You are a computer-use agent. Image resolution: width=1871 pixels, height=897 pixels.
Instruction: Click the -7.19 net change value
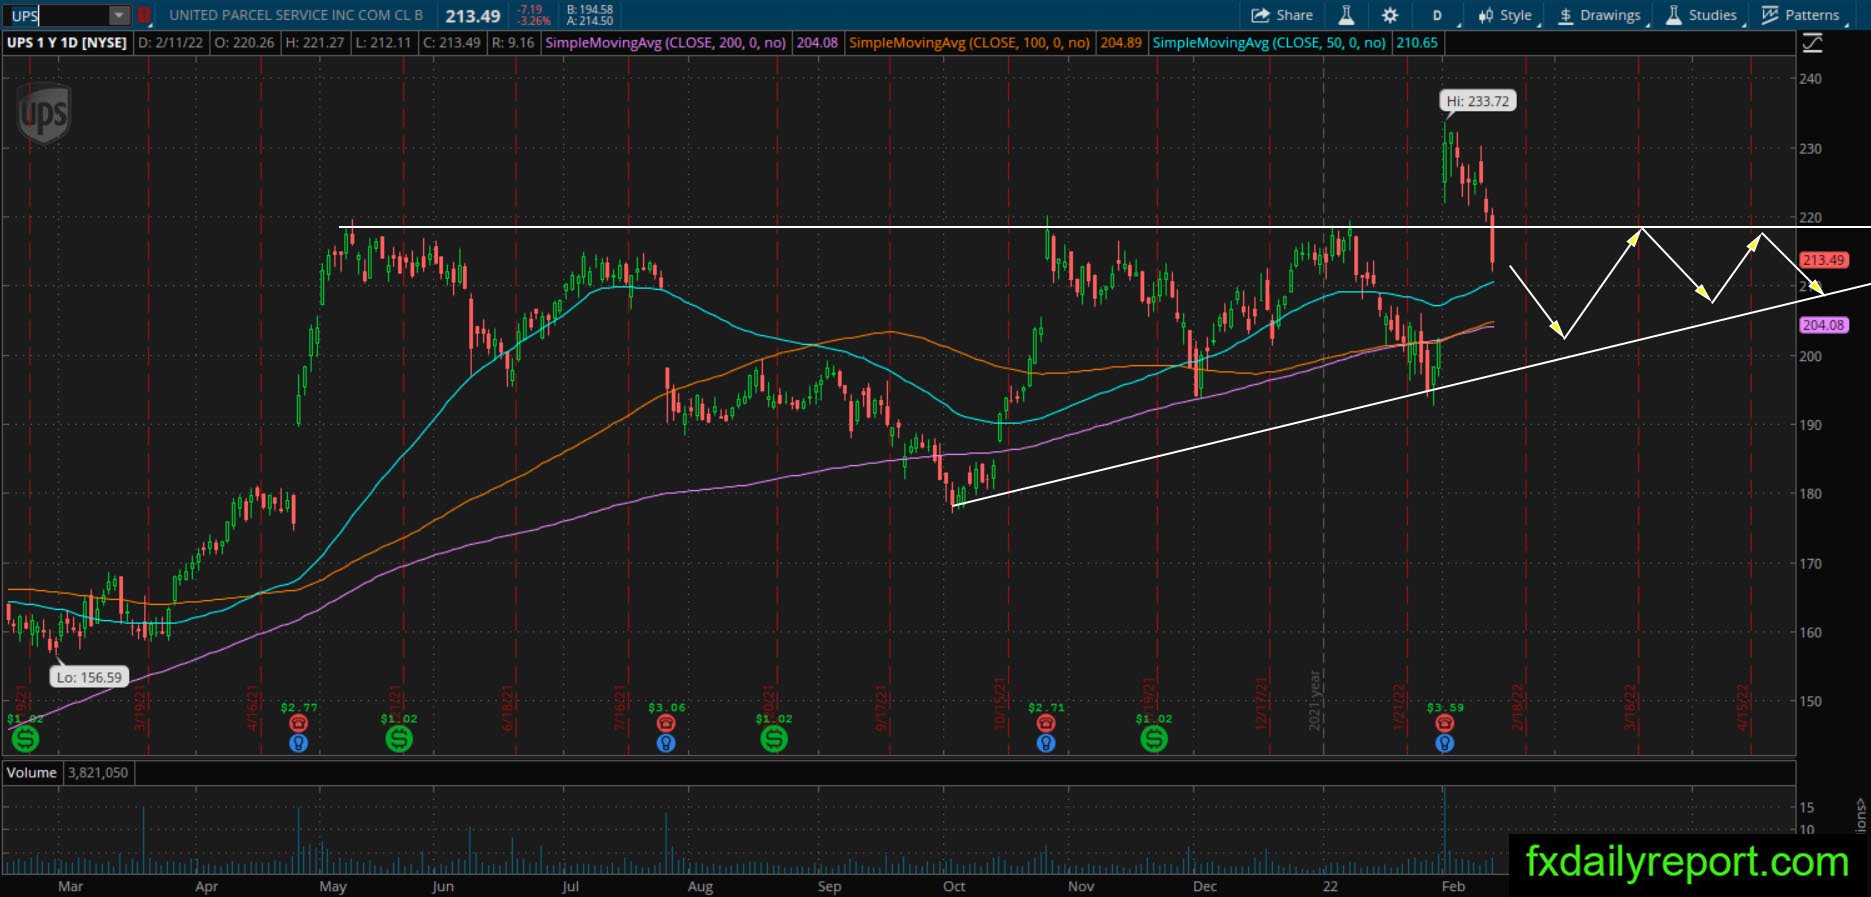pyautogui.click(x=529, y=10)
